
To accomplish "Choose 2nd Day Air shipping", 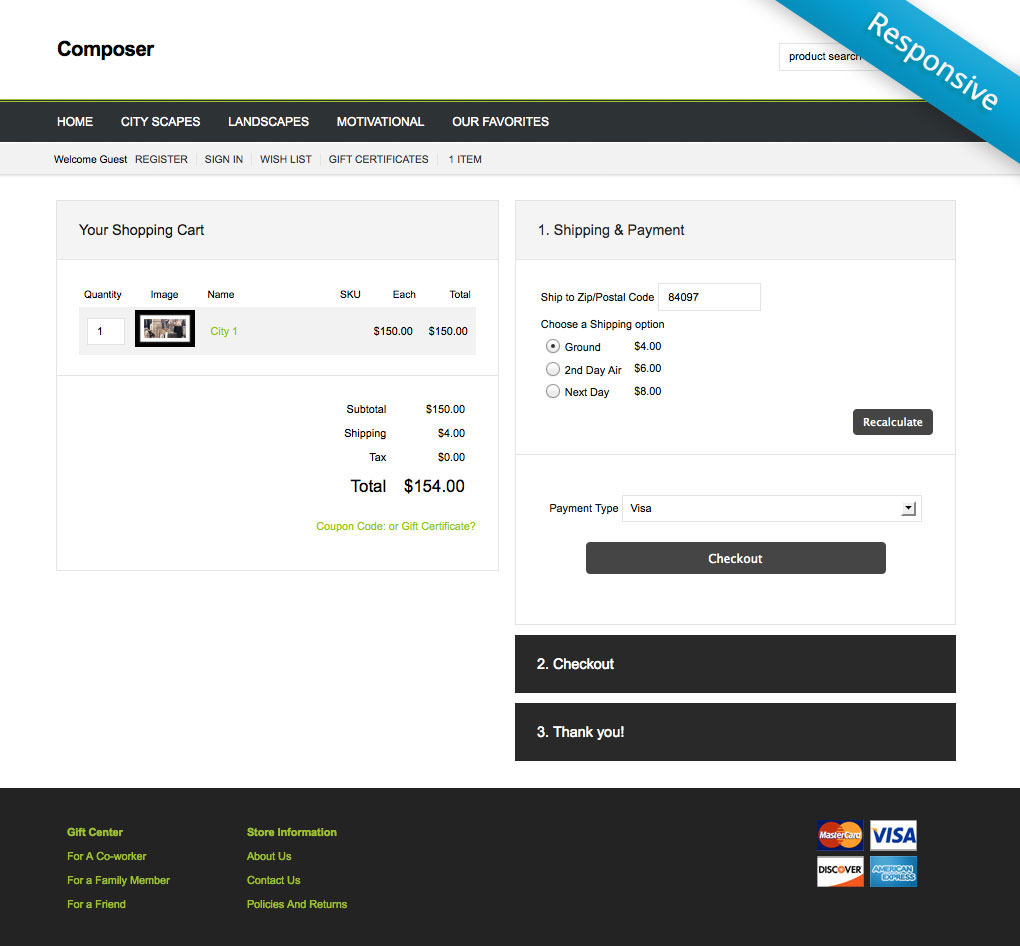I will pos(553,369).
